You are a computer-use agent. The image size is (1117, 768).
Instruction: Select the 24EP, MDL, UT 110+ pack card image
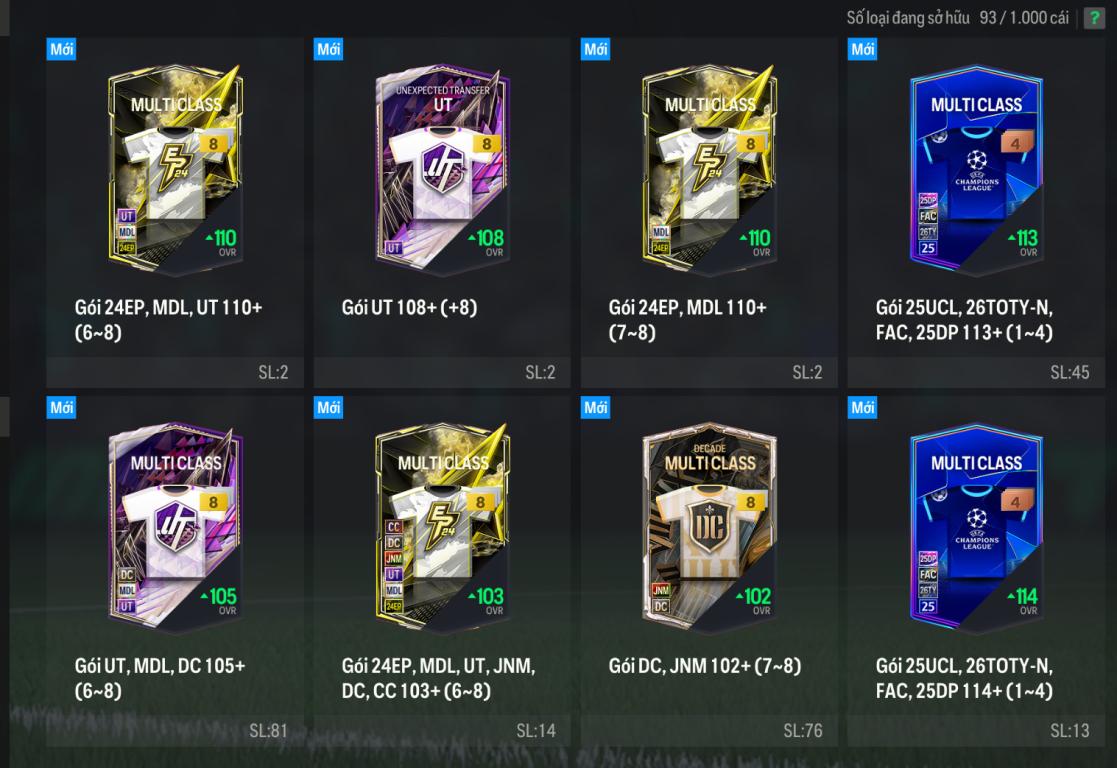click(x=175, y=171)
